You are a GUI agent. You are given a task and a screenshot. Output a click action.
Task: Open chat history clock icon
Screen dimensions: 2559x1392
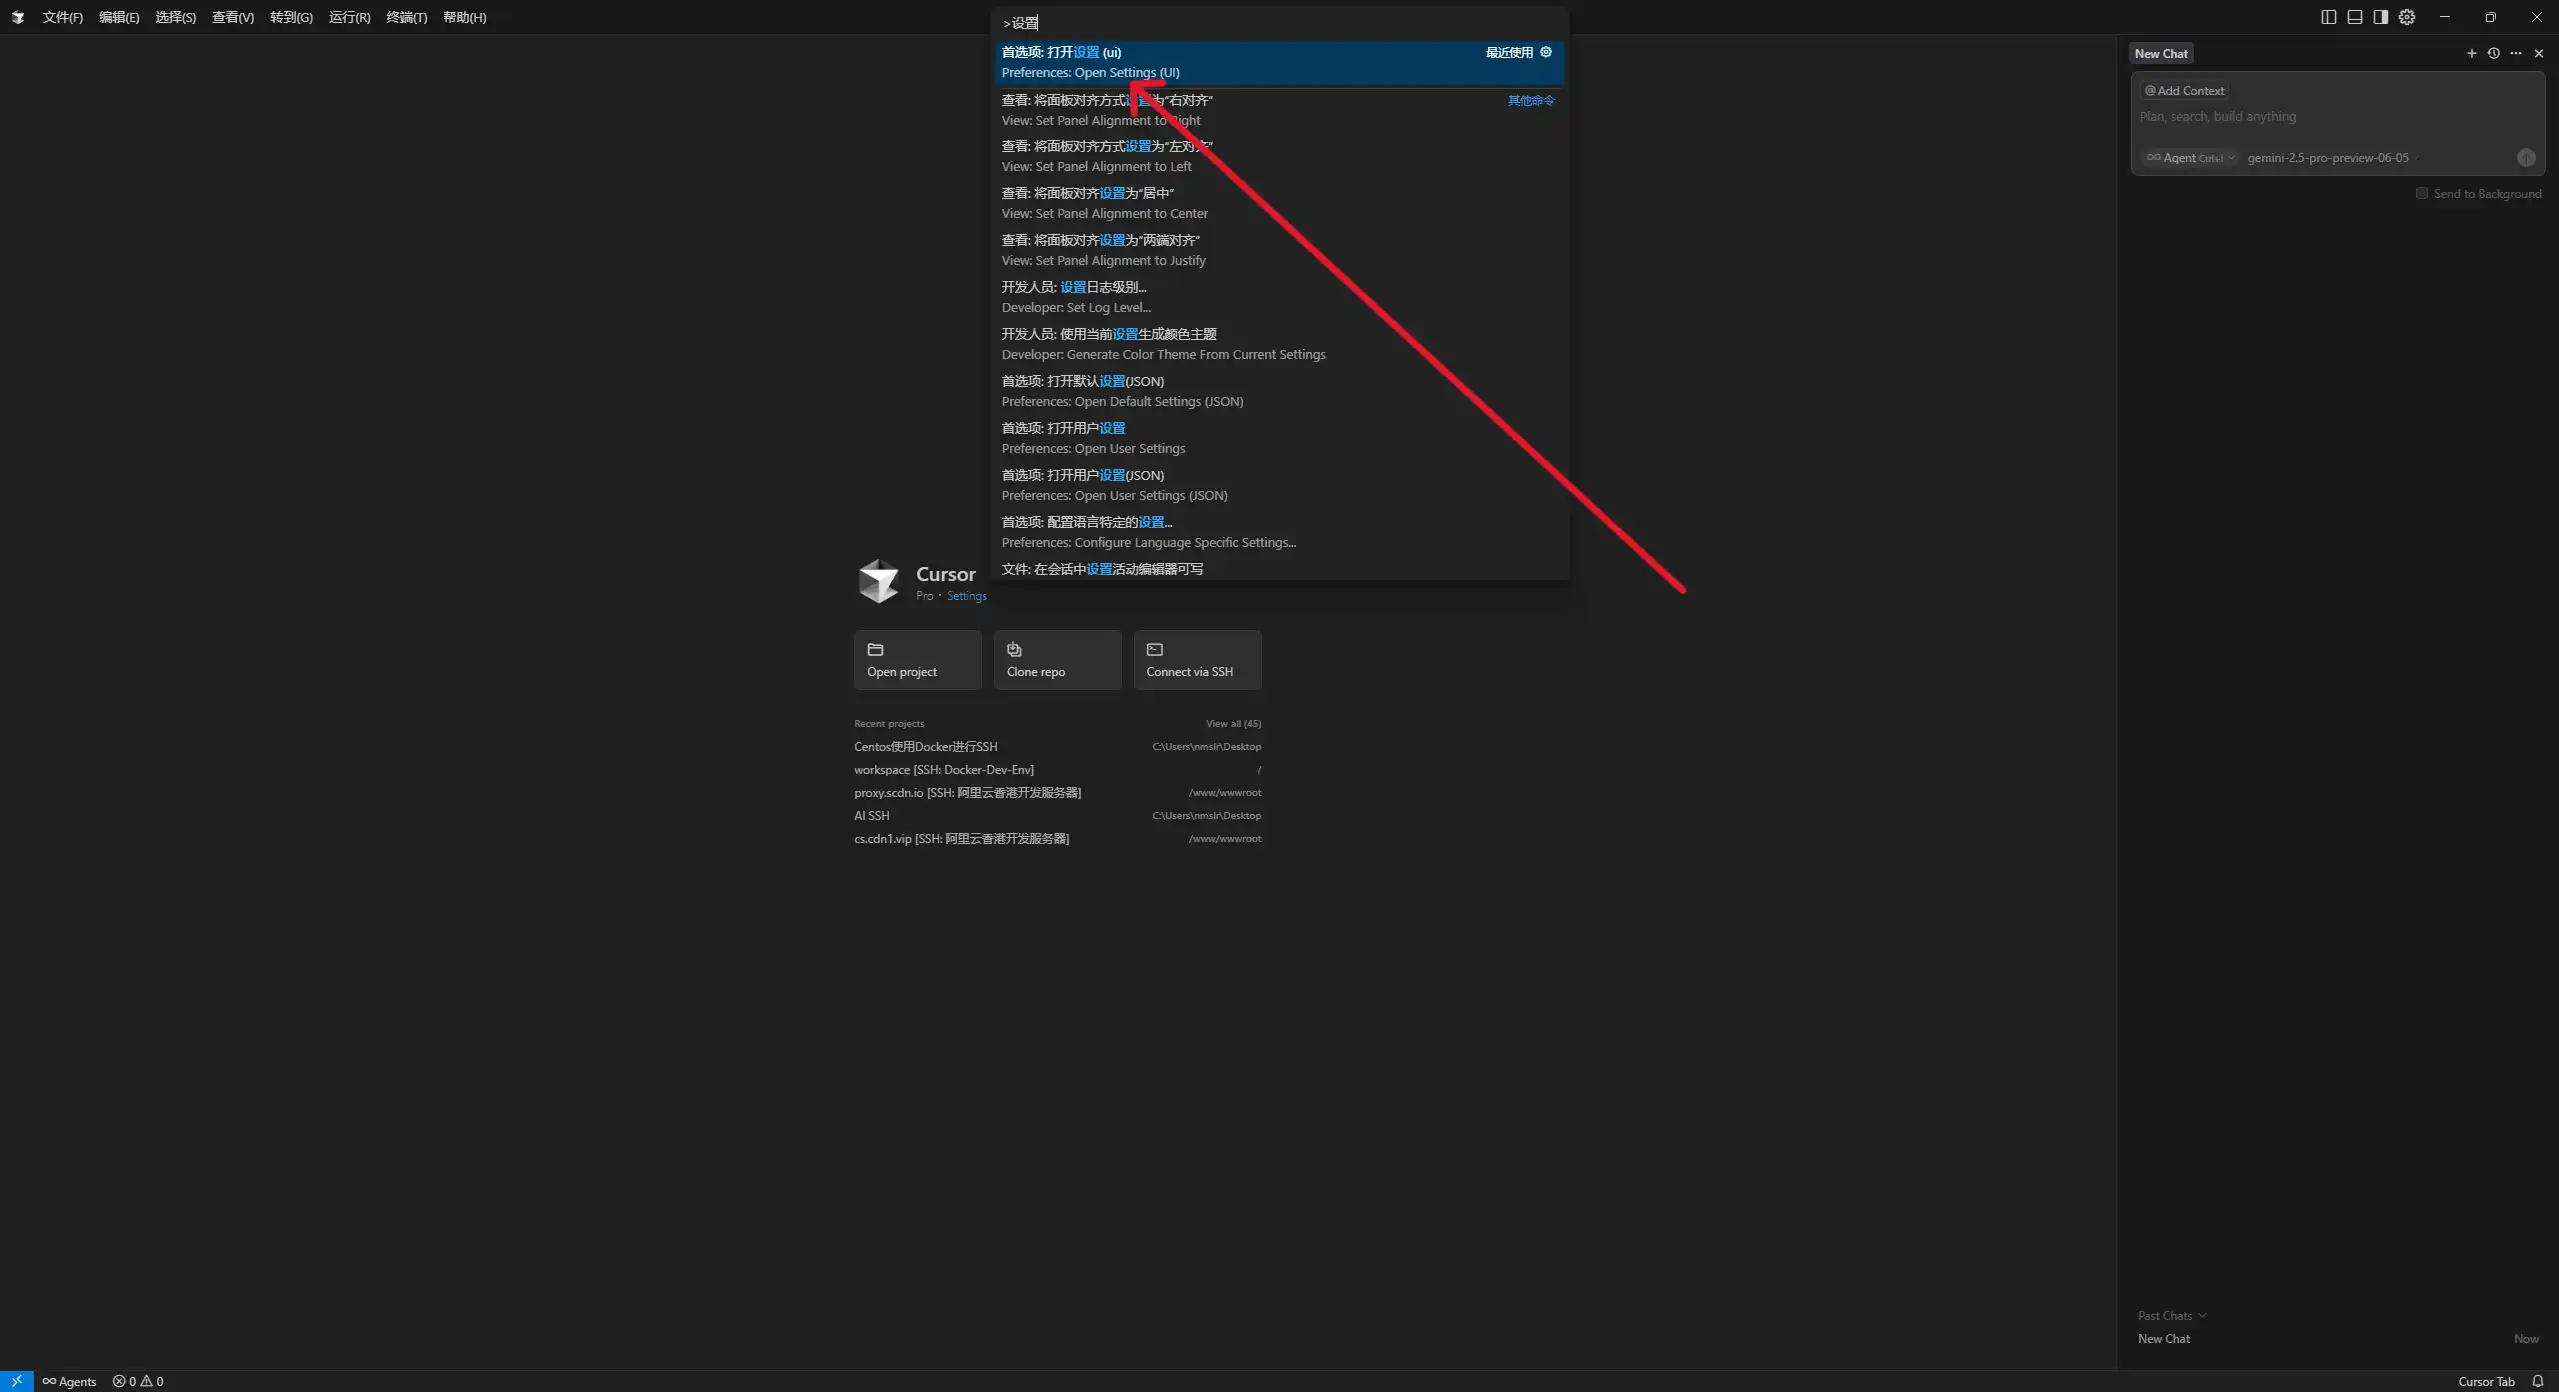[2493, 54]
